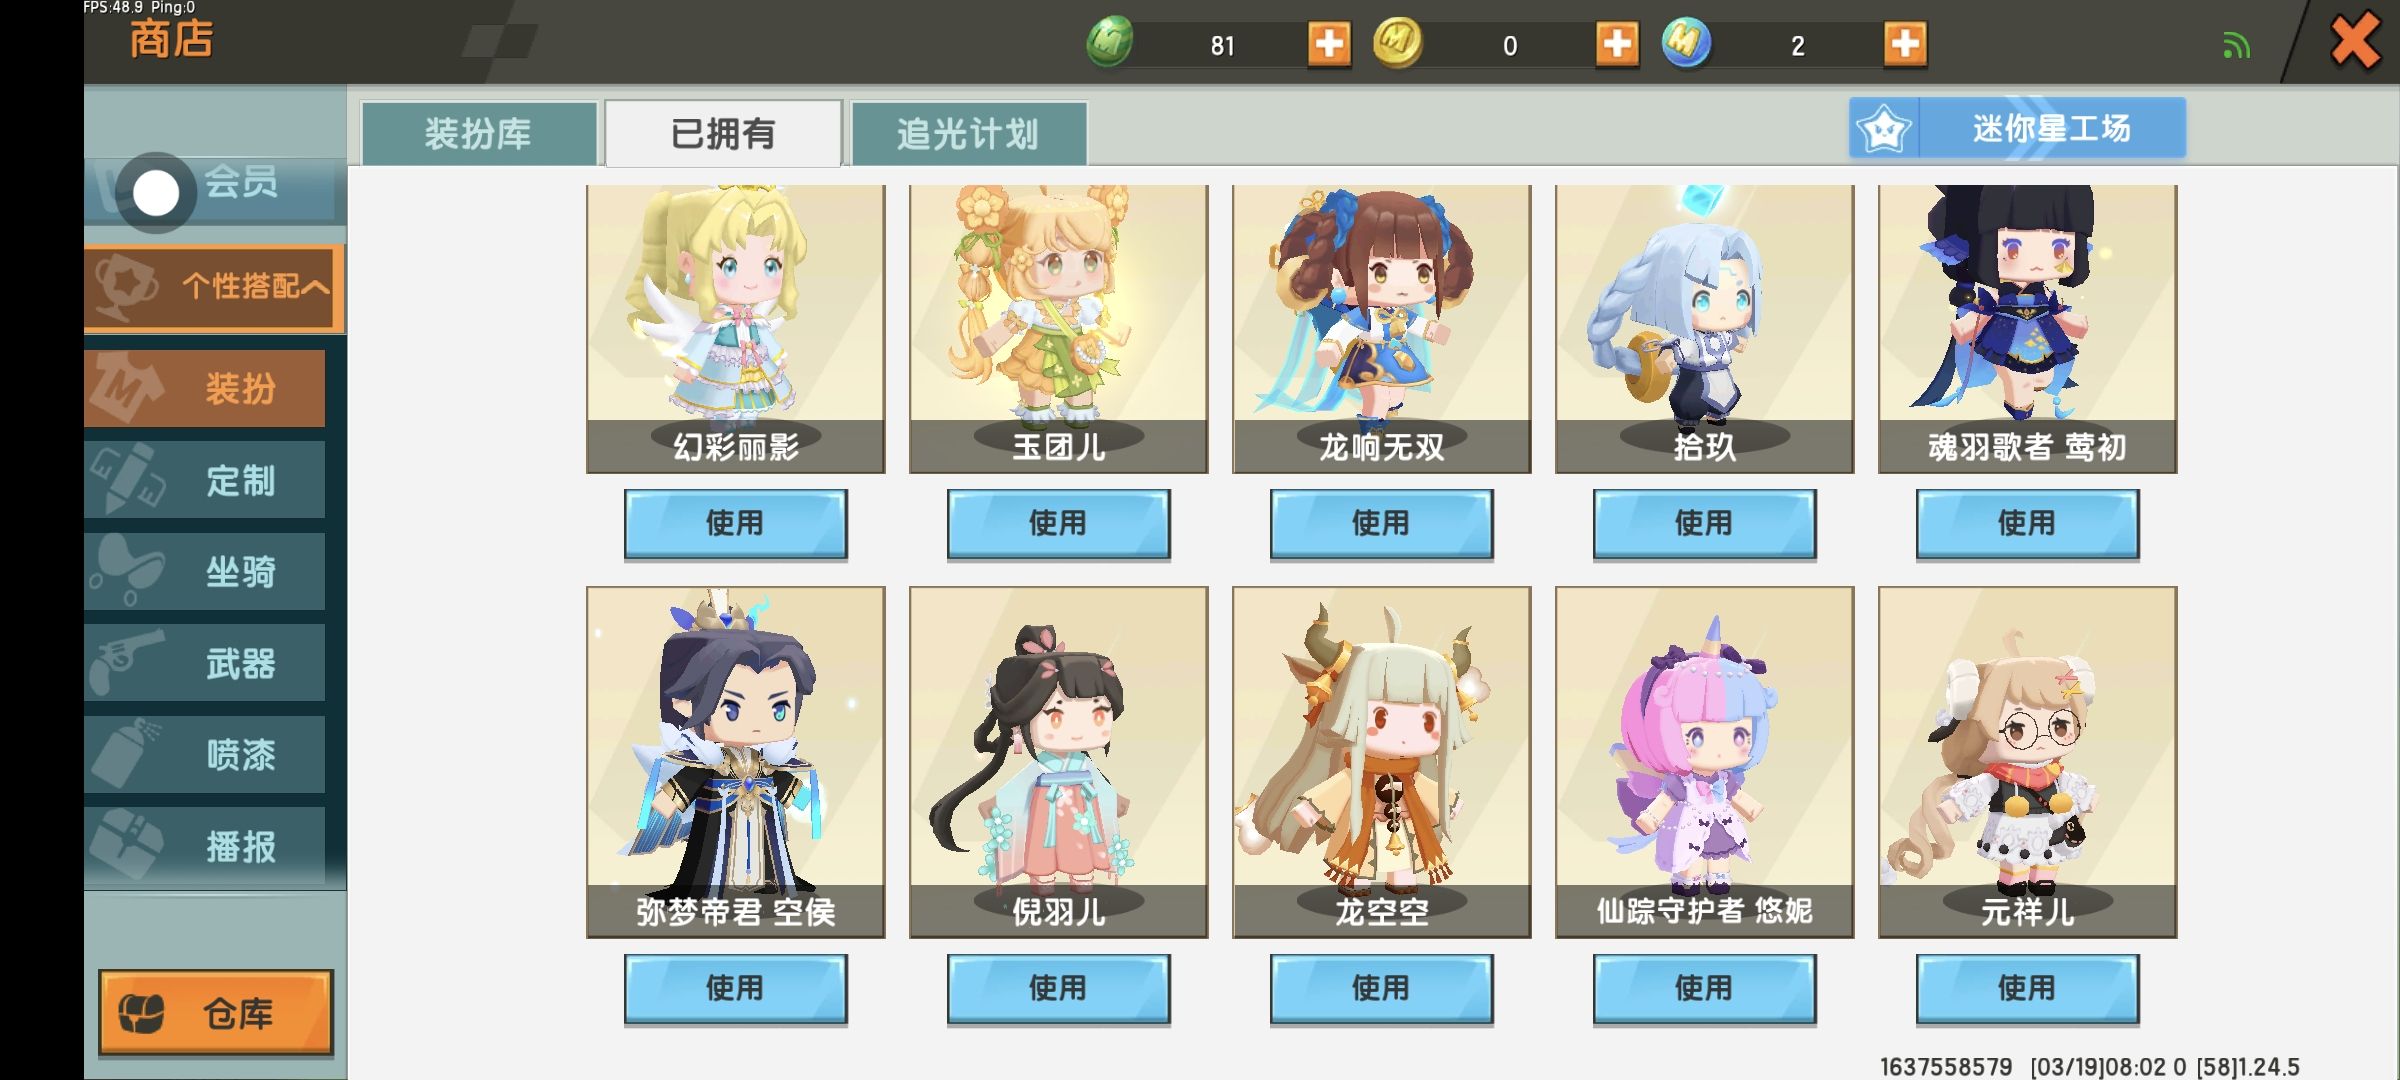This screenshot has width=2400, height=1080.
Task: Open the 迷你星工场 star workshop
Action: 2017,128
